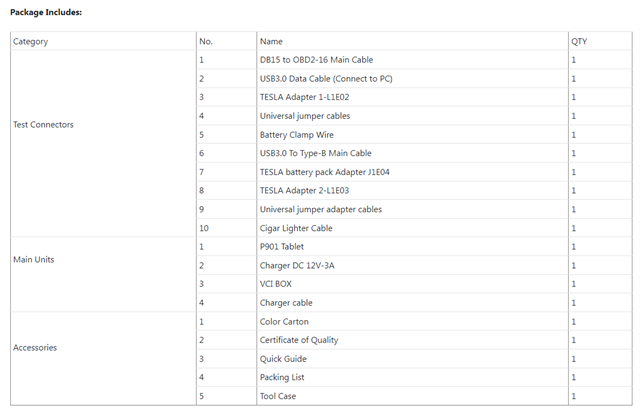Click the QTY column header
Image resolution: width=640 pixels, height=412 pixels.
(x=600, y=41)
